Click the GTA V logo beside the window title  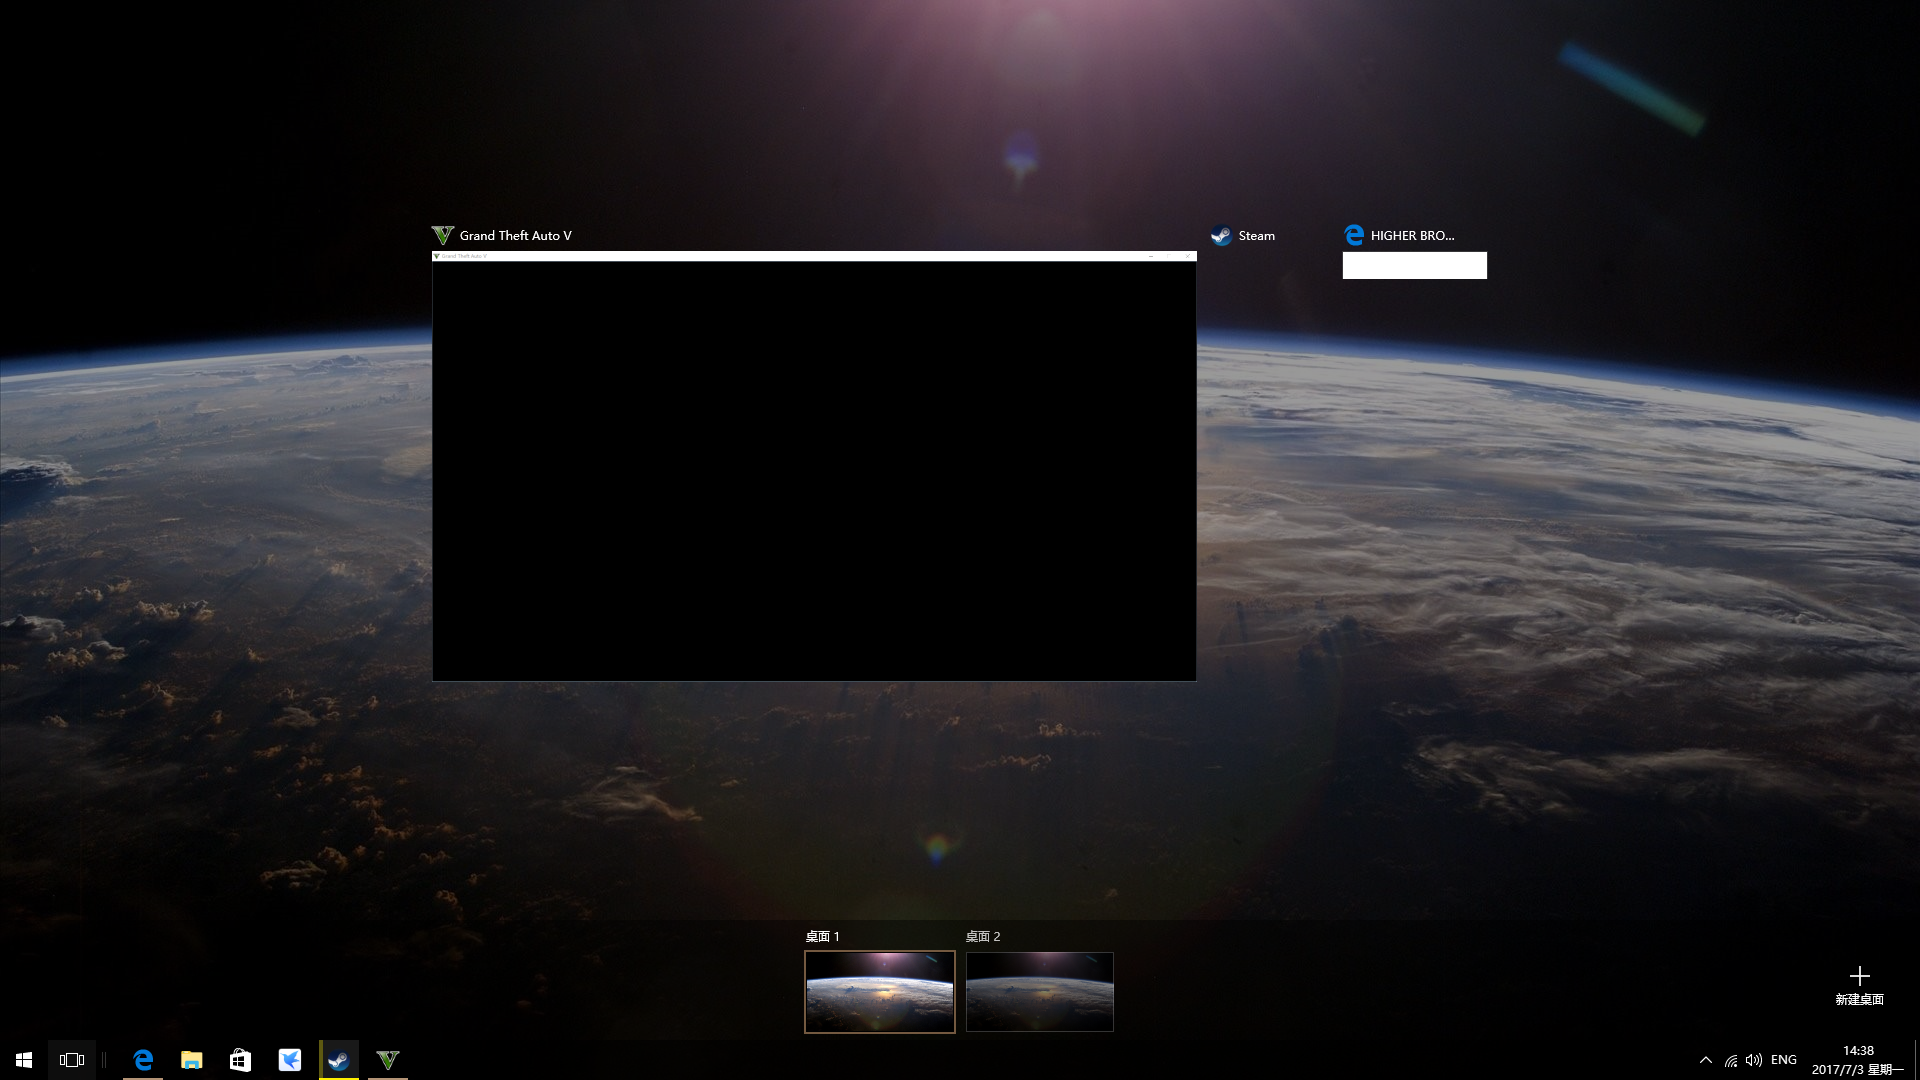(442, 235)
